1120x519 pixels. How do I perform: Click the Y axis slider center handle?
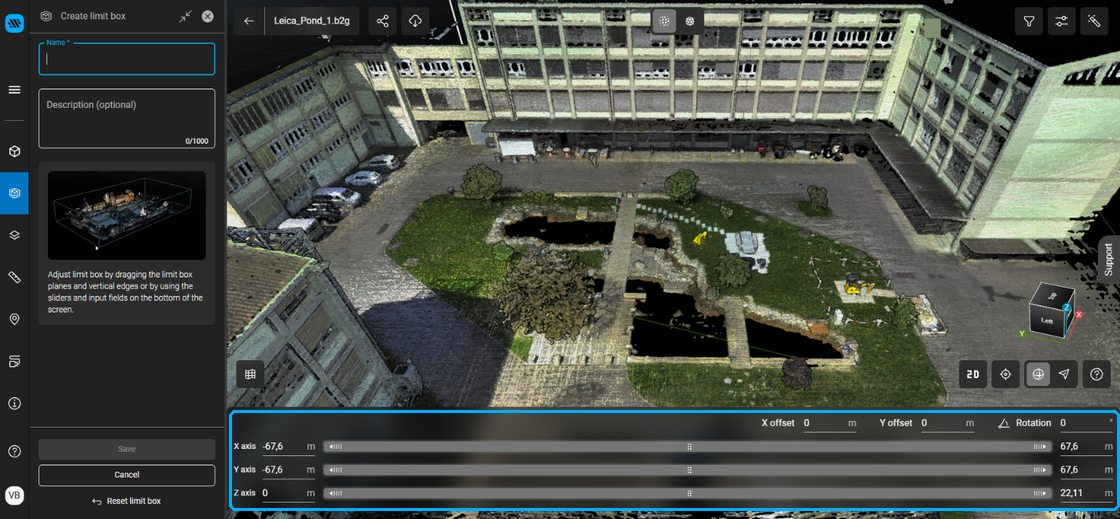click(689, 470)
